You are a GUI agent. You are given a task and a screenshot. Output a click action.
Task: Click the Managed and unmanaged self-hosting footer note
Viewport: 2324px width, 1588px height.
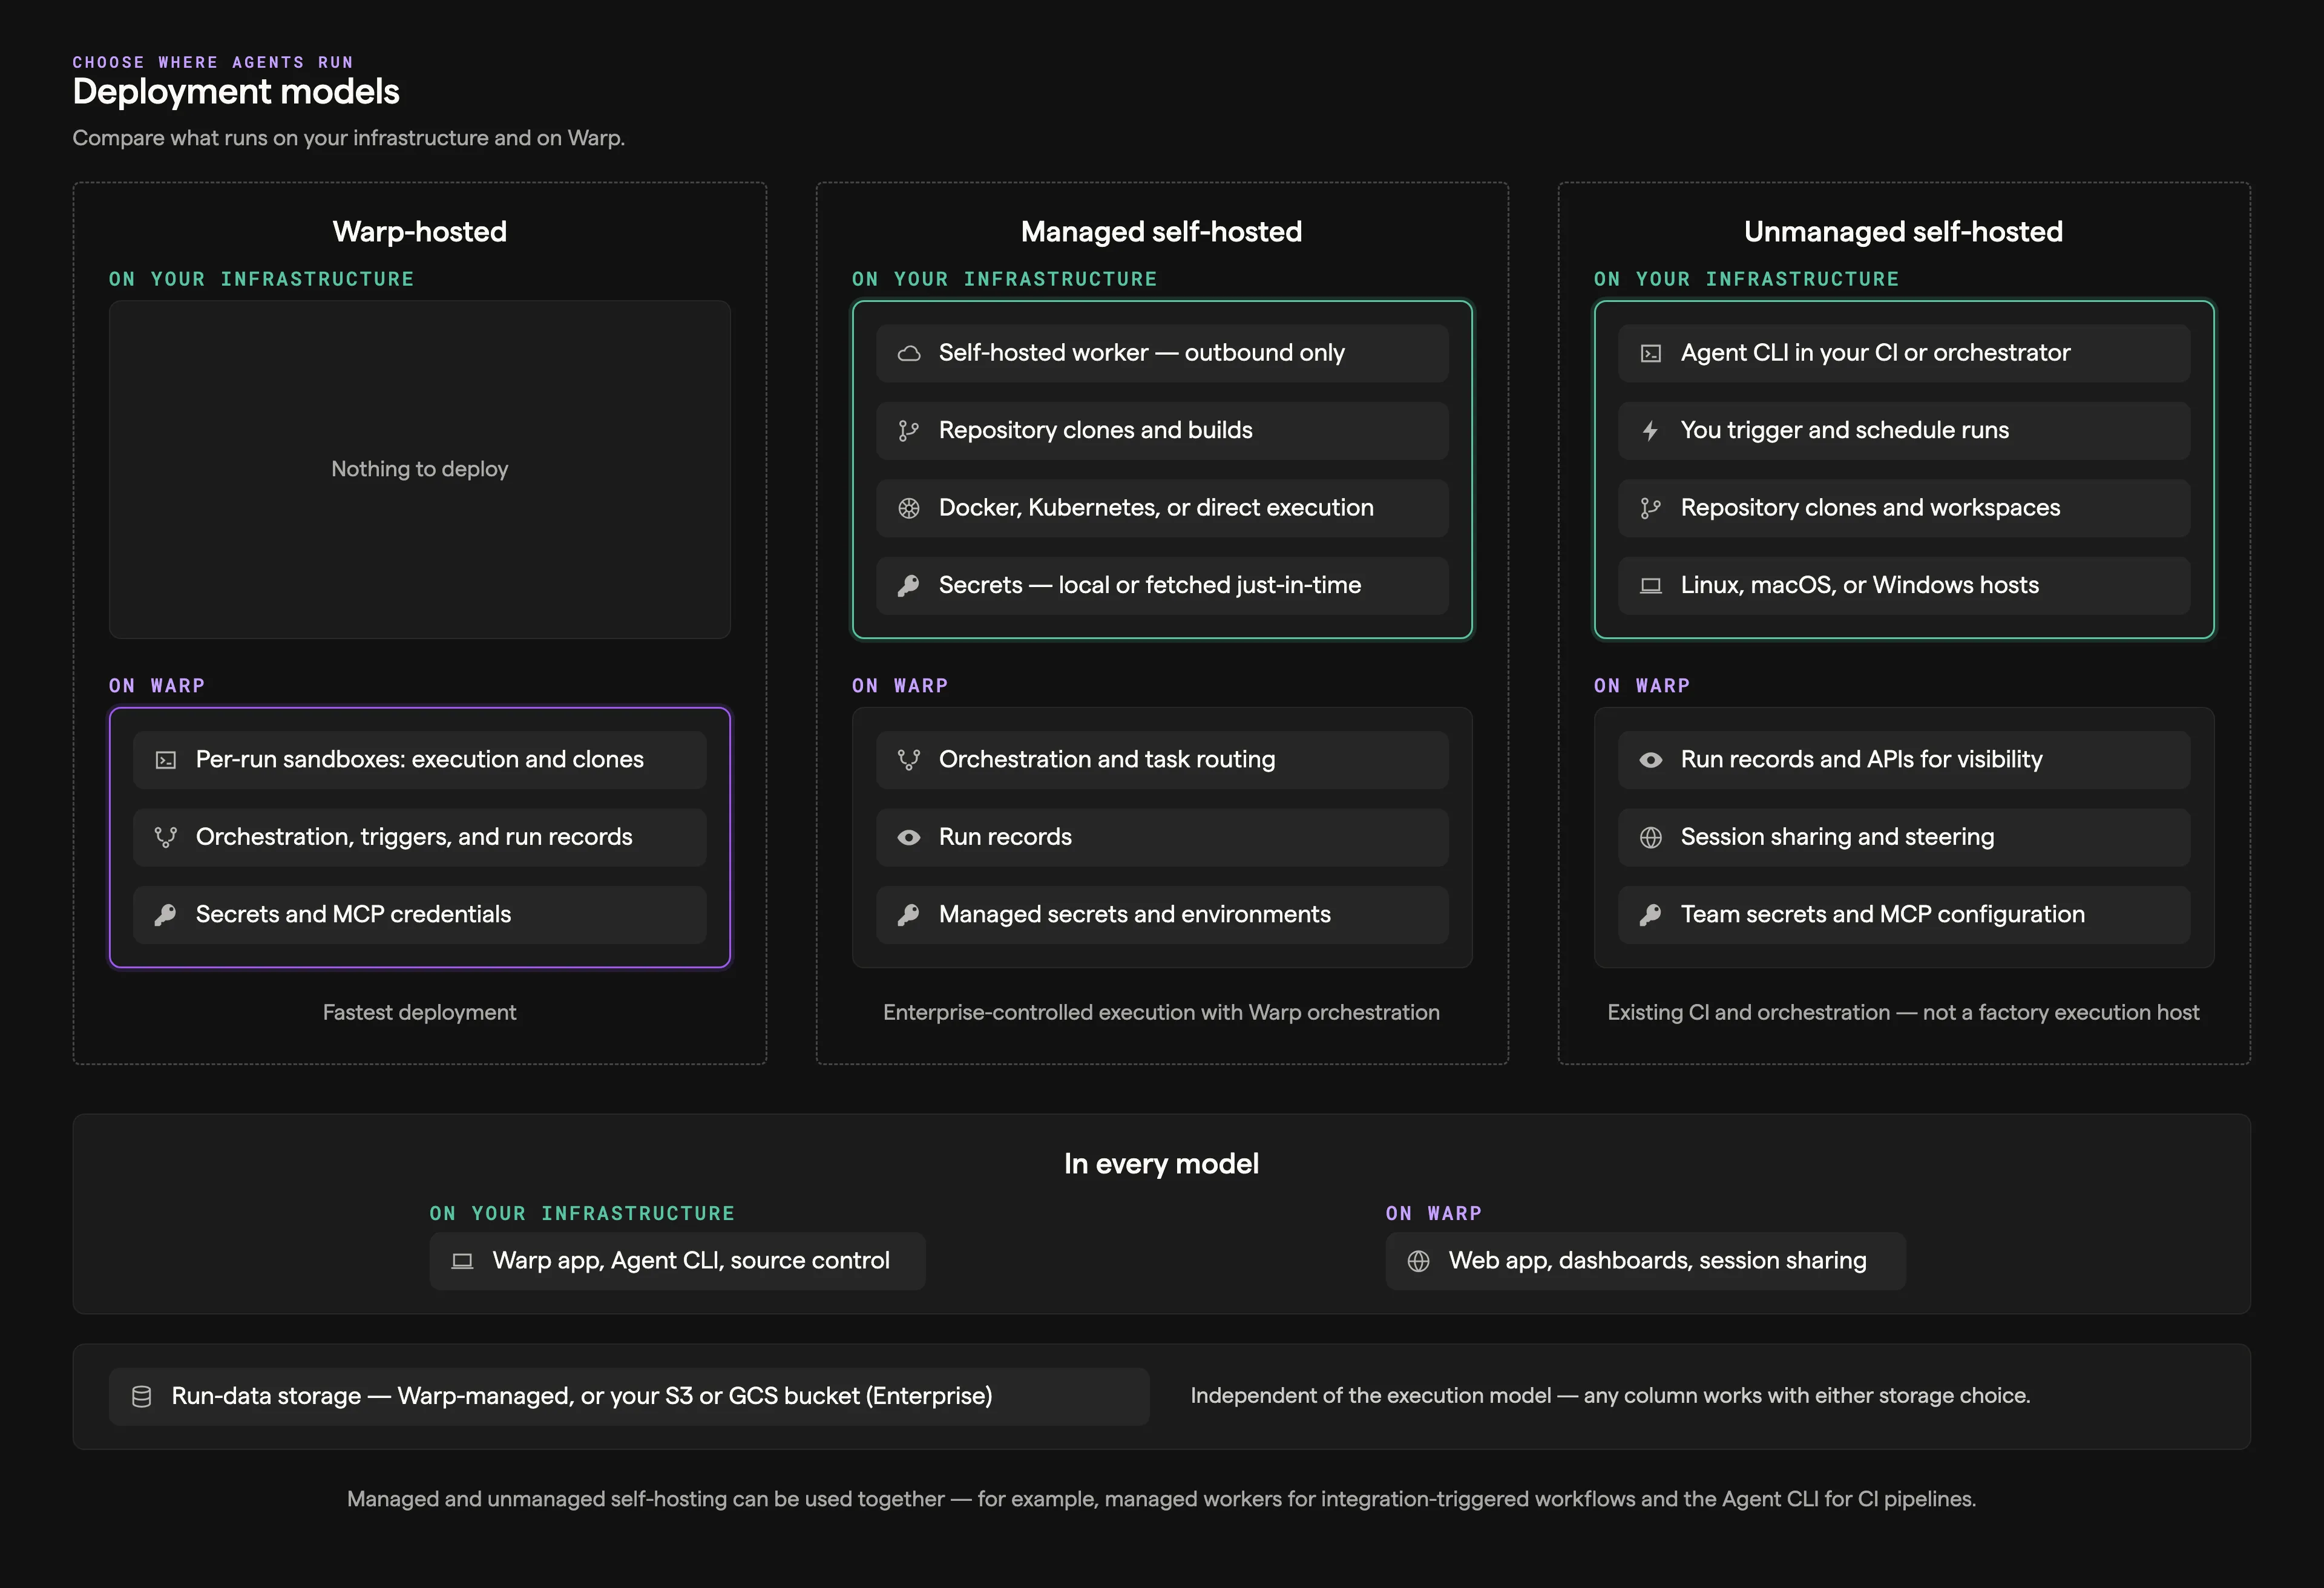point(1161,1500)
